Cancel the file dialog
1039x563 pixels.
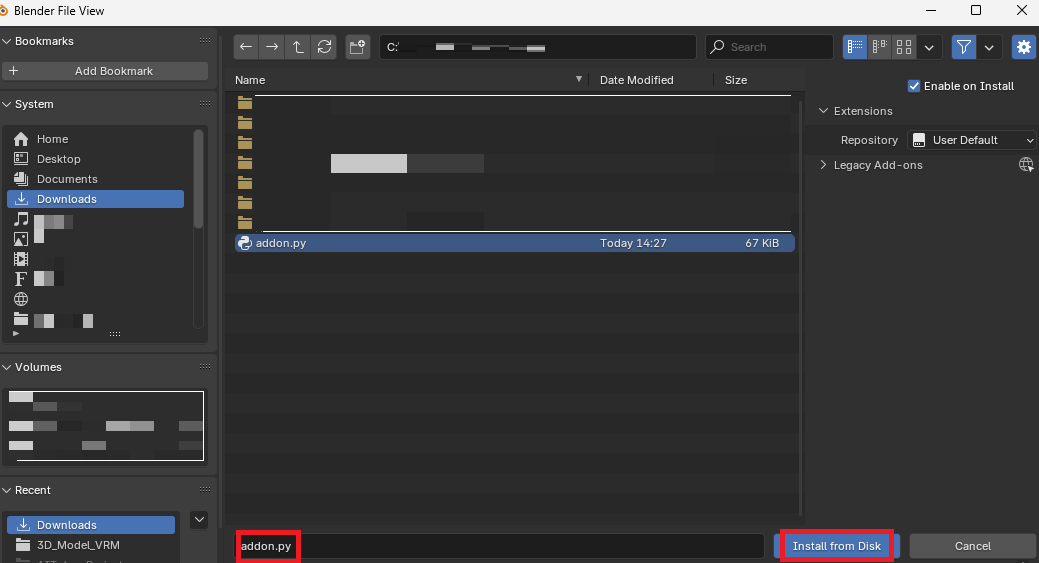[972, 546]
